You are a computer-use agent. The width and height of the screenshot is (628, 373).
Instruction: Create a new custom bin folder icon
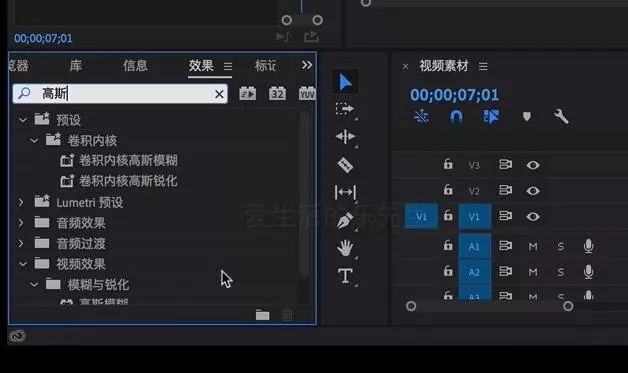pyautogui.click(x=262, y=315)
